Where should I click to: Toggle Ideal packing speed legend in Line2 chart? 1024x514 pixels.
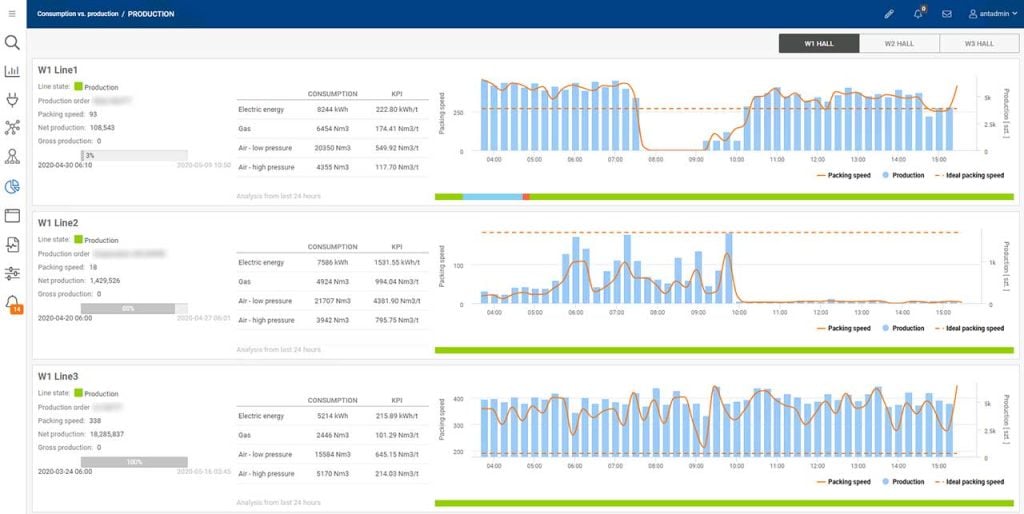point(970,329)
